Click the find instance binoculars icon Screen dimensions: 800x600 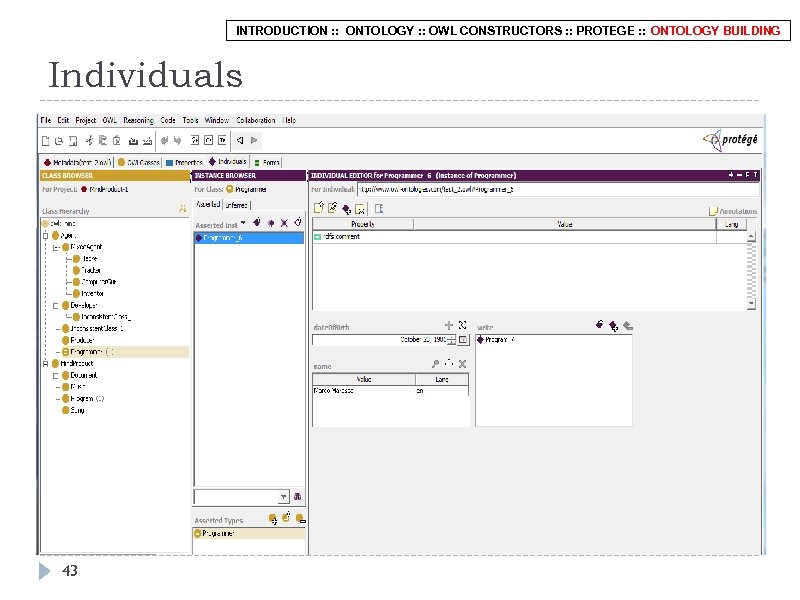297,496
